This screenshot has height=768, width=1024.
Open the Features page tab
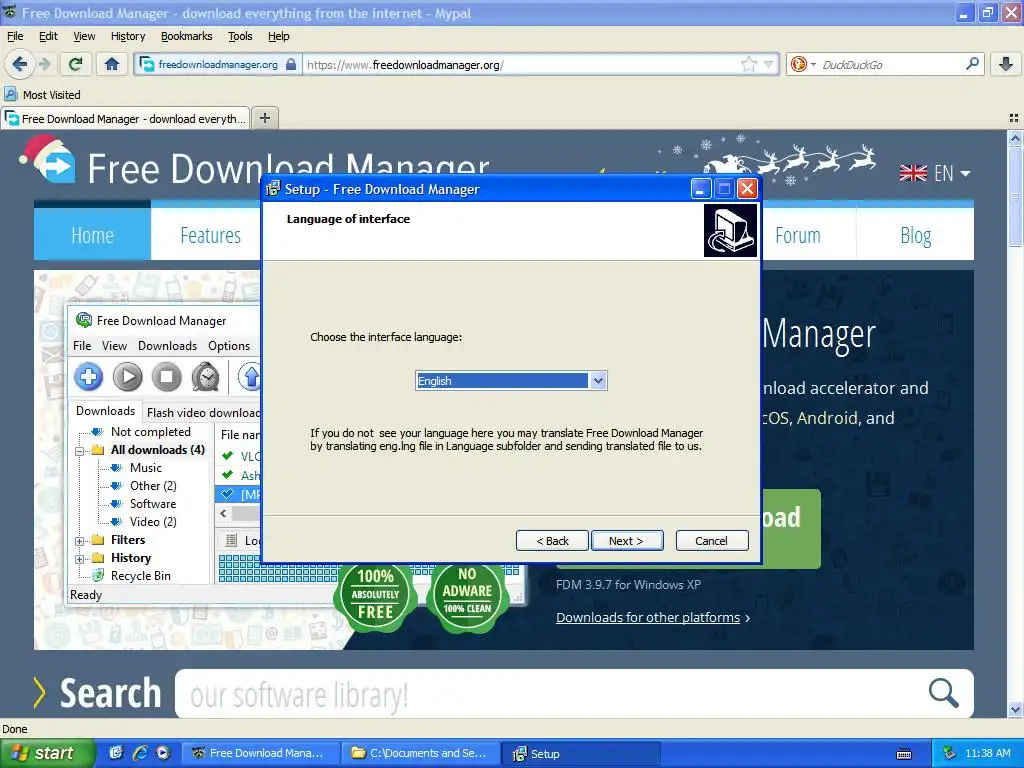pos(210,235)
